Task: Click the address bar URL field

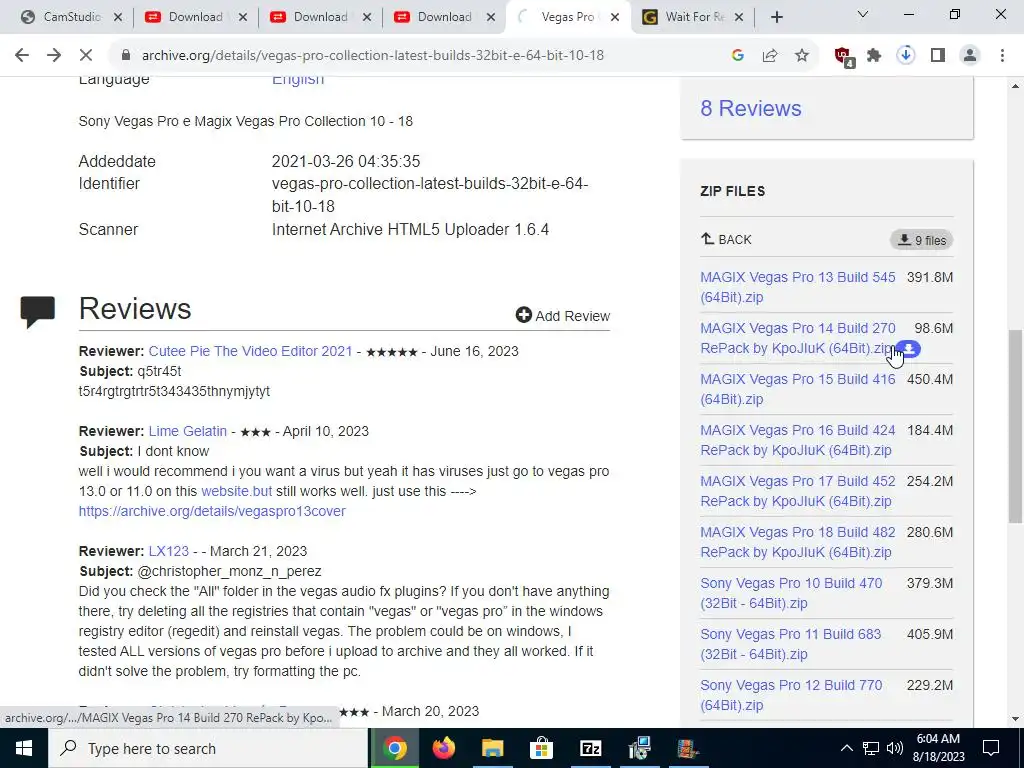Action: pos(373,56)
